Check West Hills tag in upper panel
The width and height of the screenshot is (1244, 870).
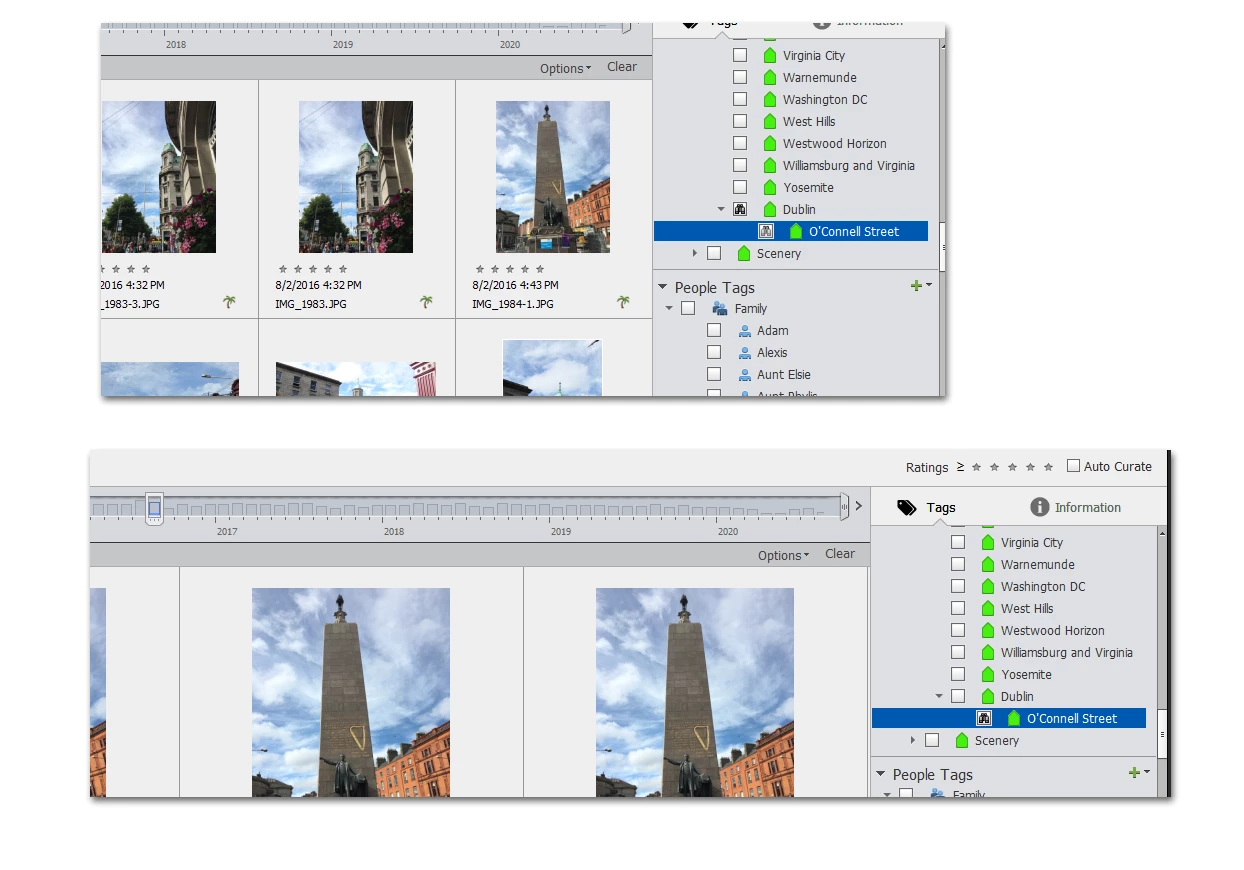[x=740, y=121]
